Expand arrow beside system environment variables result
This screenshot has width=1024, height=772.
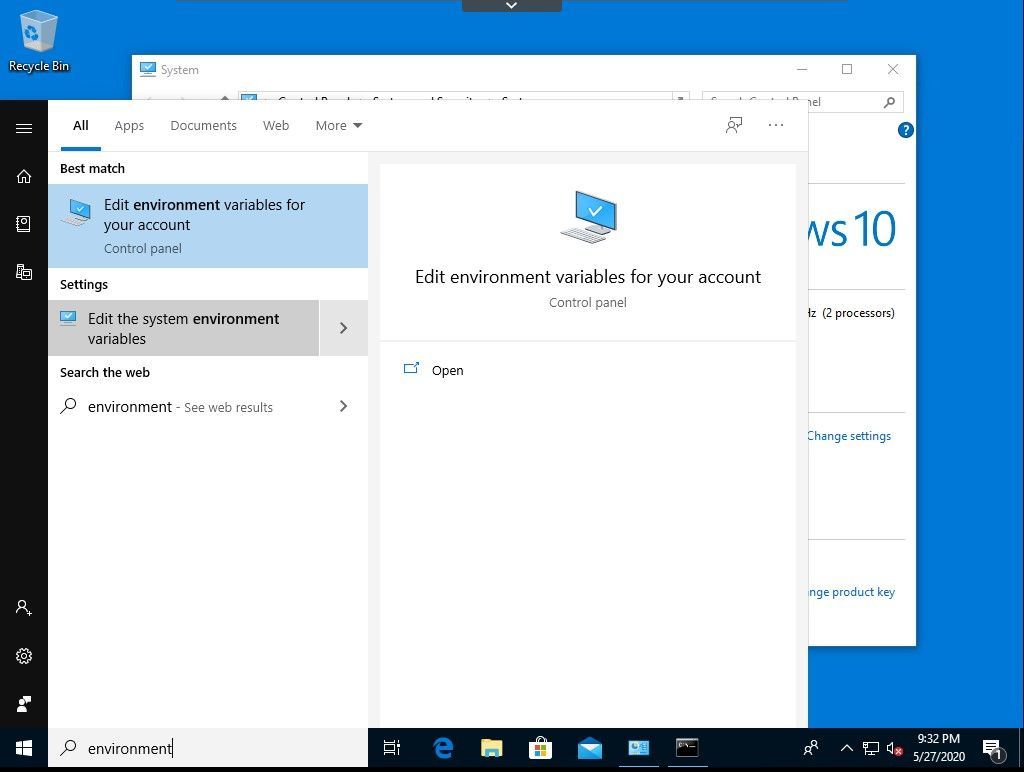344,328
